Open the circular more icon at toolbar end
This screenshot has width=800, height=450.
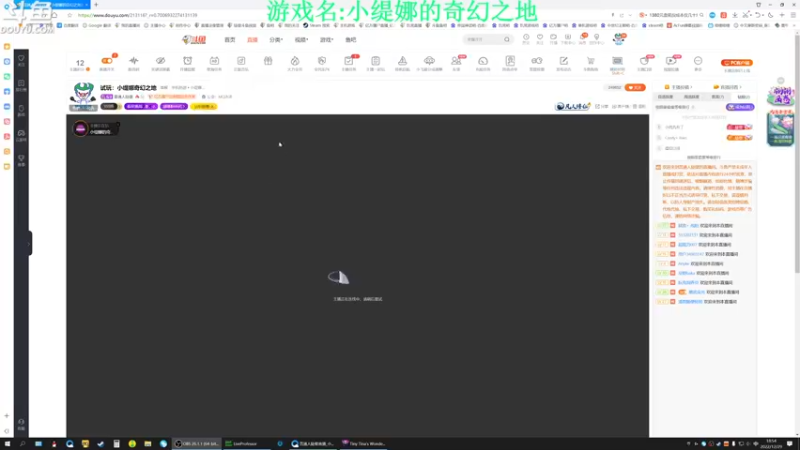coord(698,61)
